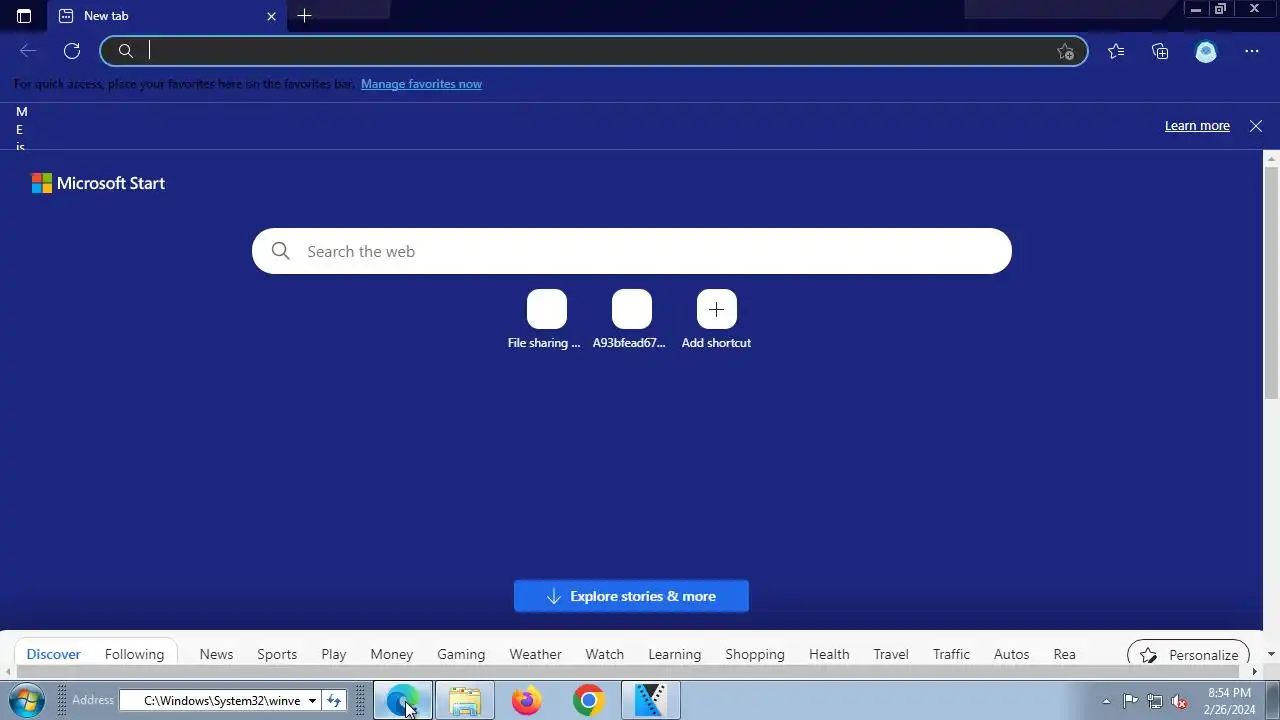The height and width of the screenshot is (720, 1280).
Task: Open the Traffic feed tab
Action: pos(951,654)
